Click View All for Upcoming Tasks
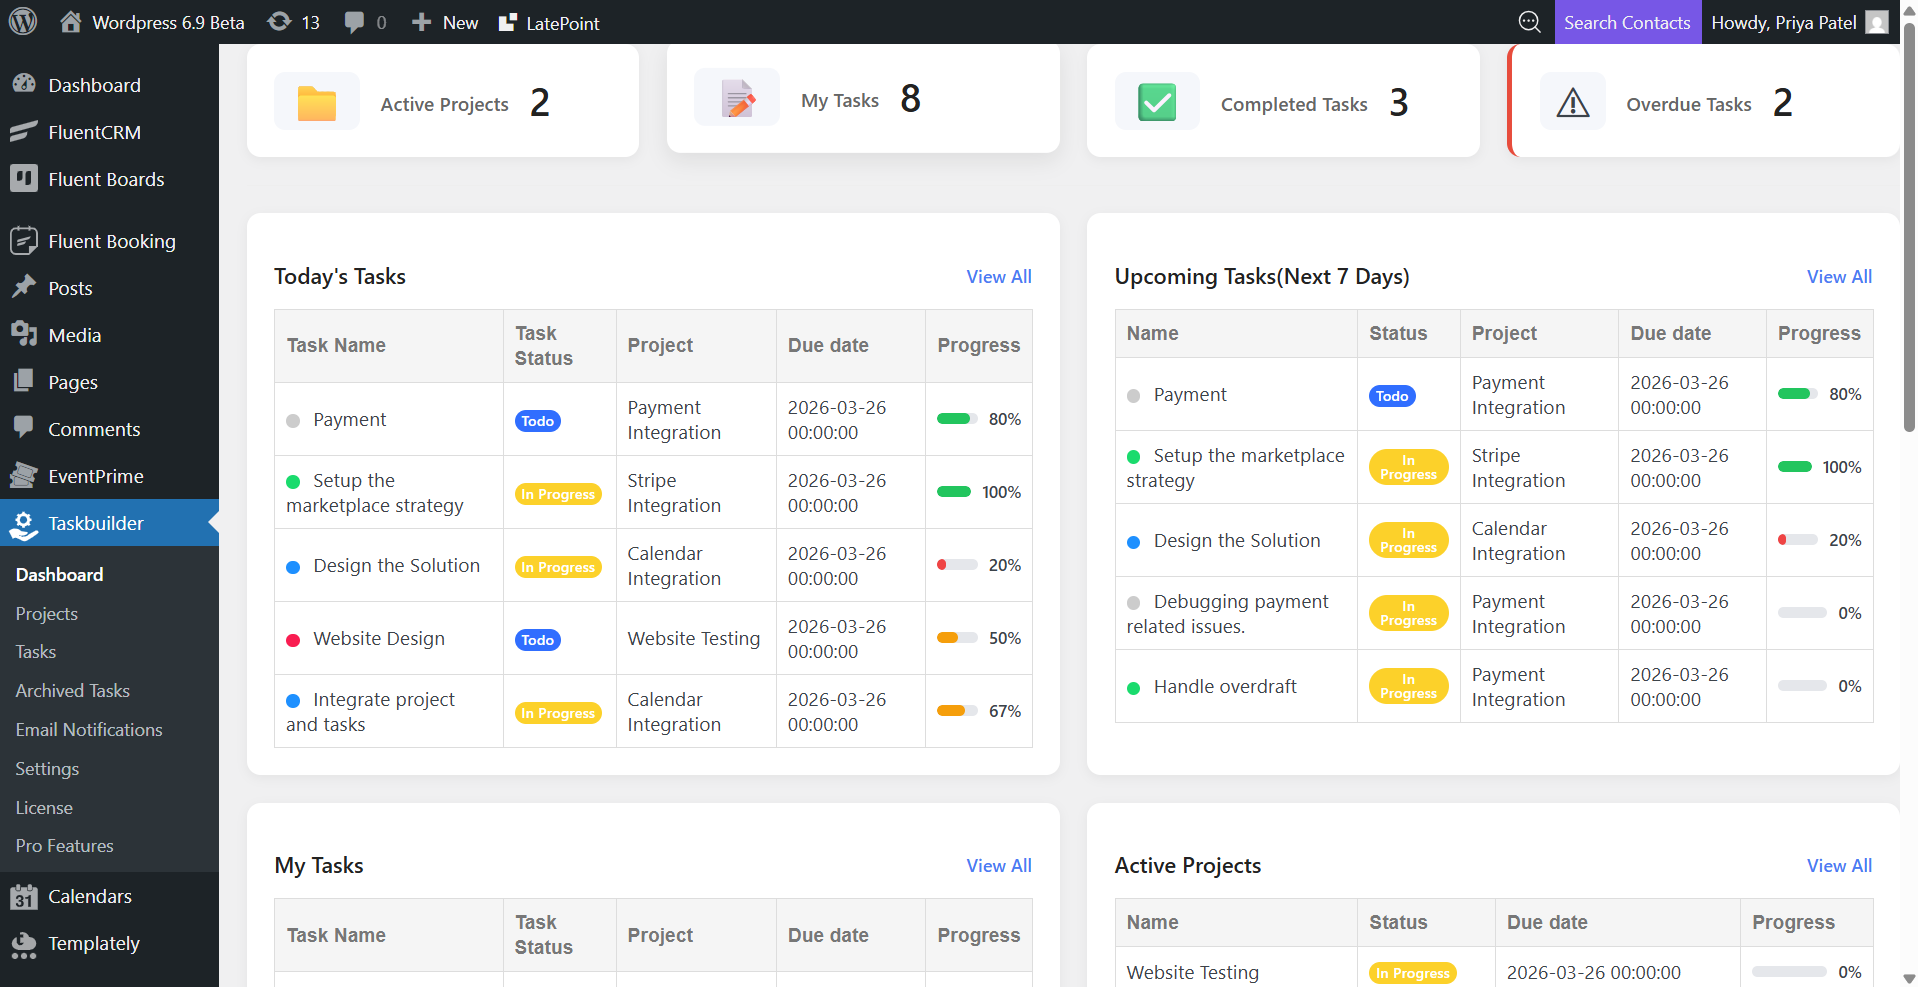This screenshot has height=987, width=1918. pos(1838,276)
